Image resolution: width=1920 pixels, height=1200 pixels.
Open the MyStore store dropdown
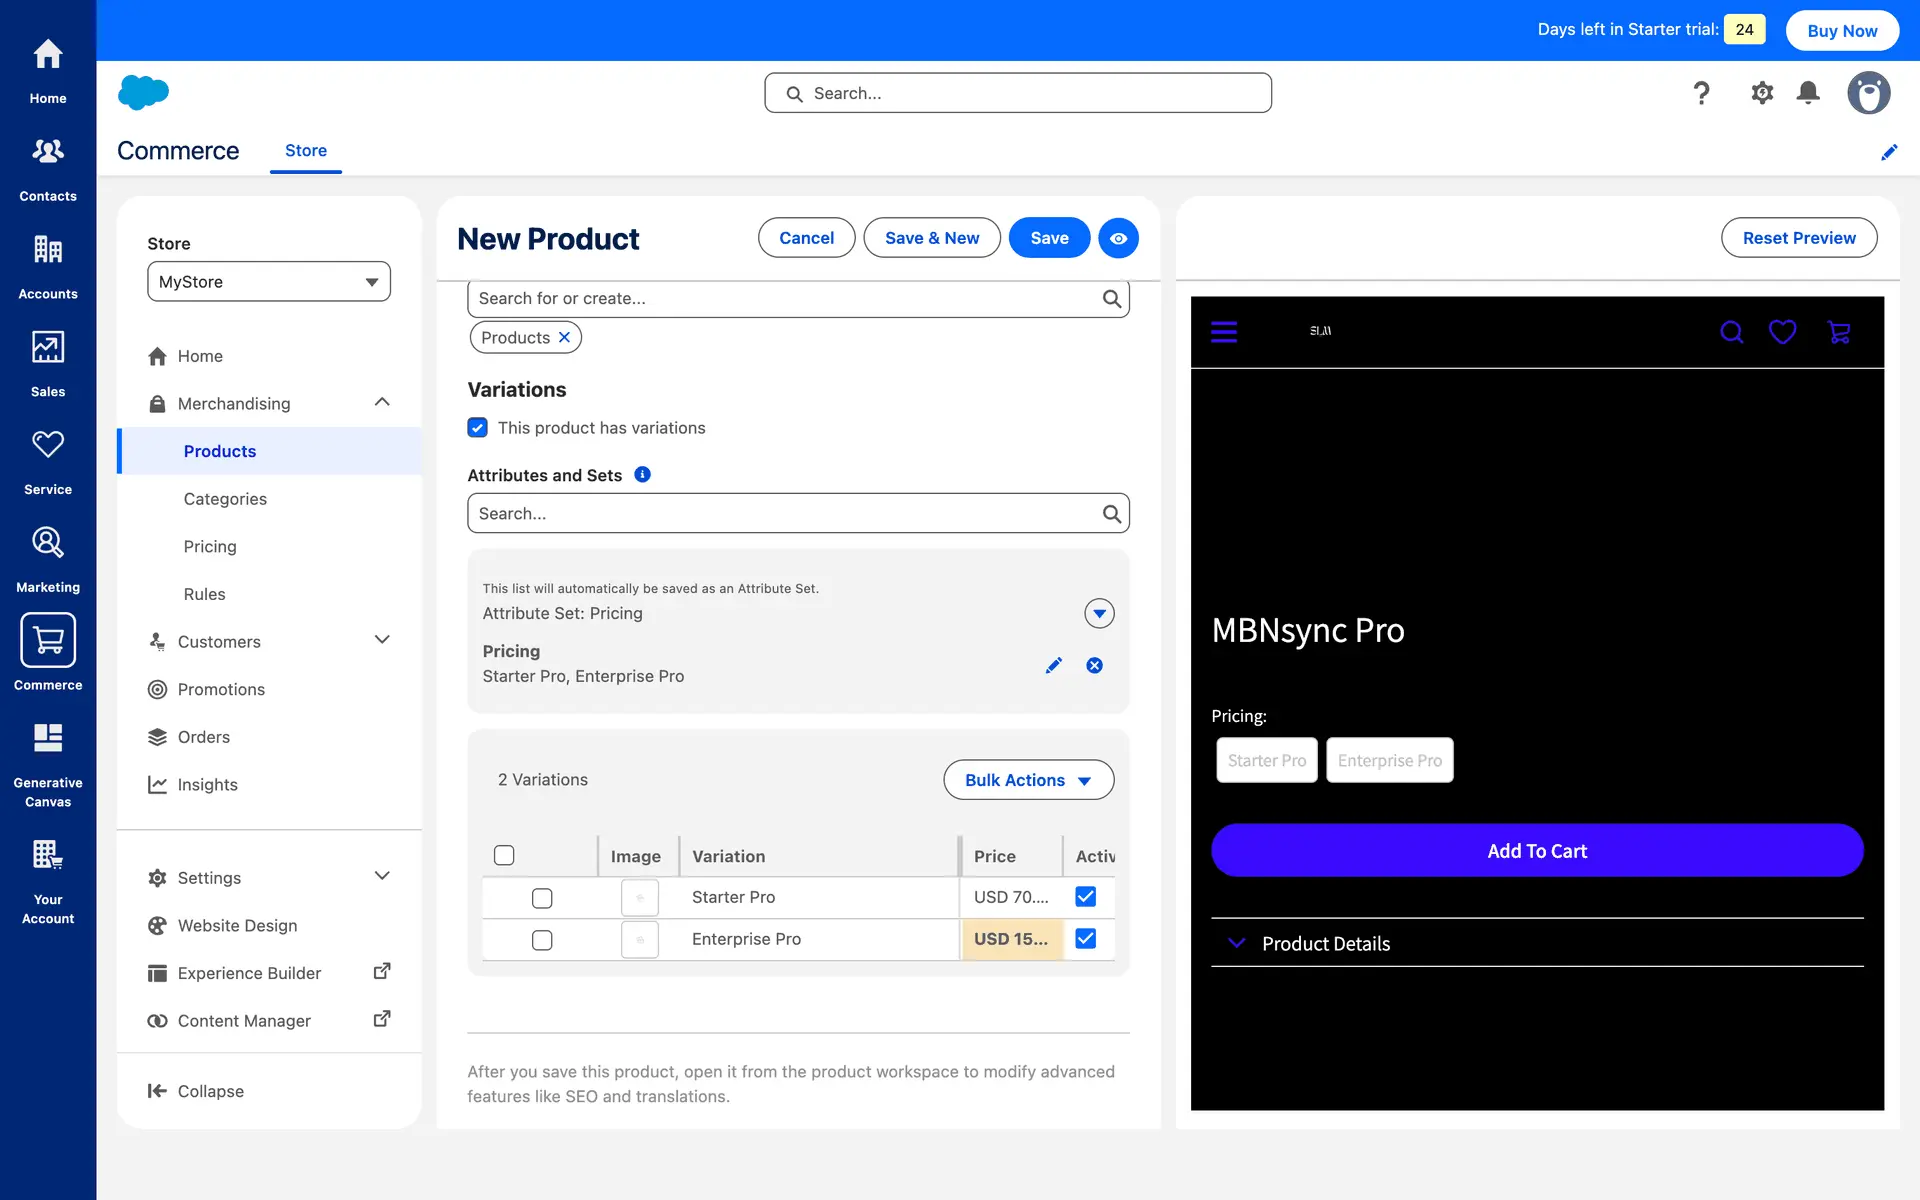(x=269, y=282)
